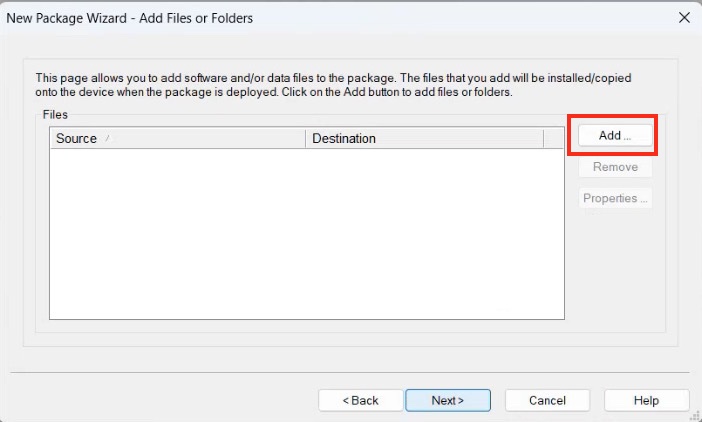Click the divider between Source and Destination
Screen dimensions: 702x422
click(305, 139)
